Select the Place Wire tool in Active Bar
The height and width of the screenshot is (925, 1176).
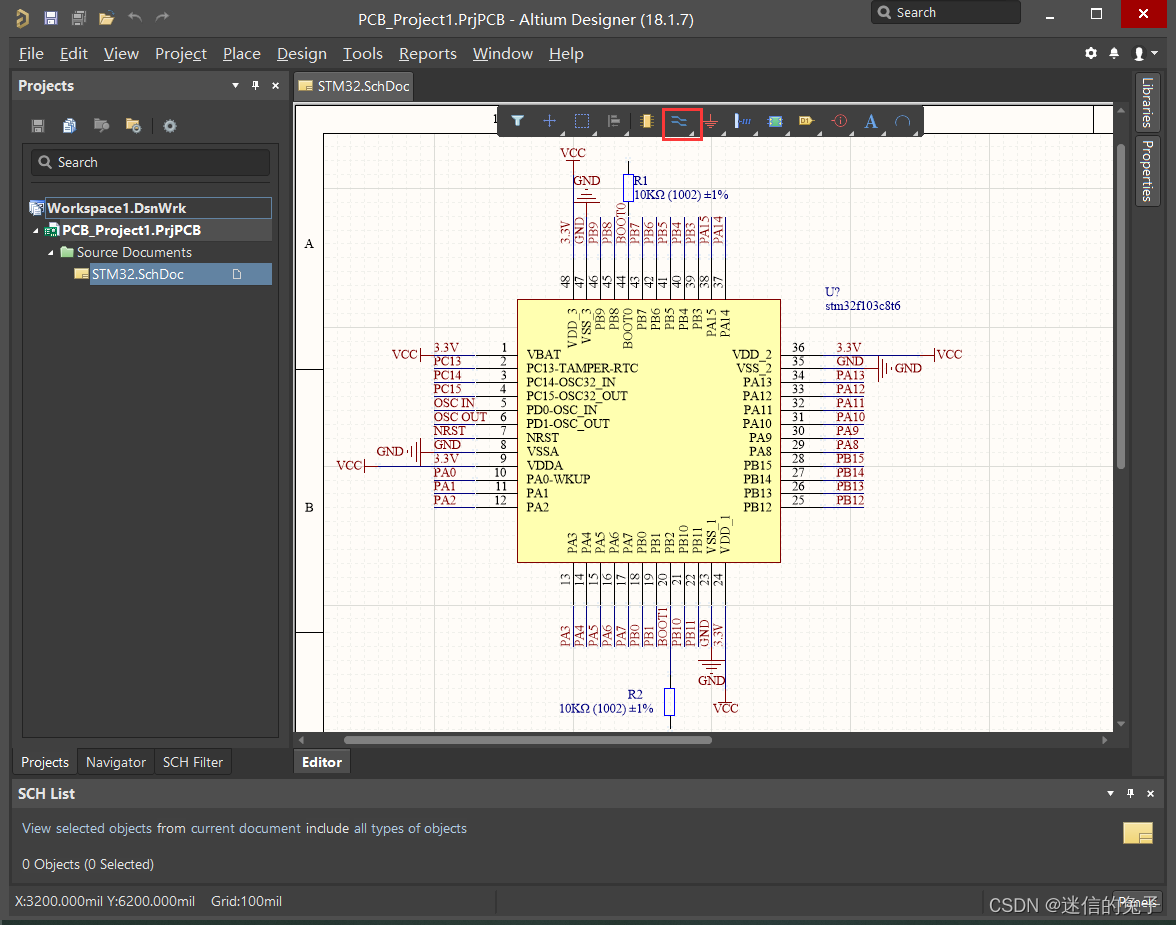pos(680,121)
